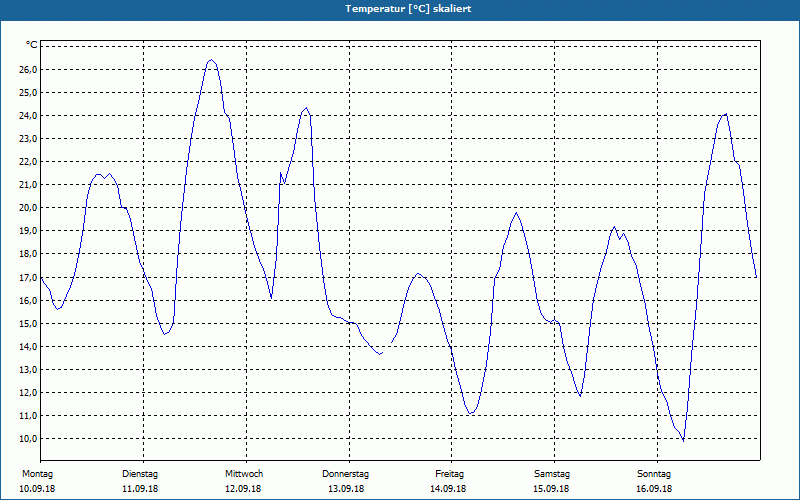Select the 15,0 axis value
This screenshot has height=500, width=800.
[28, 323]
